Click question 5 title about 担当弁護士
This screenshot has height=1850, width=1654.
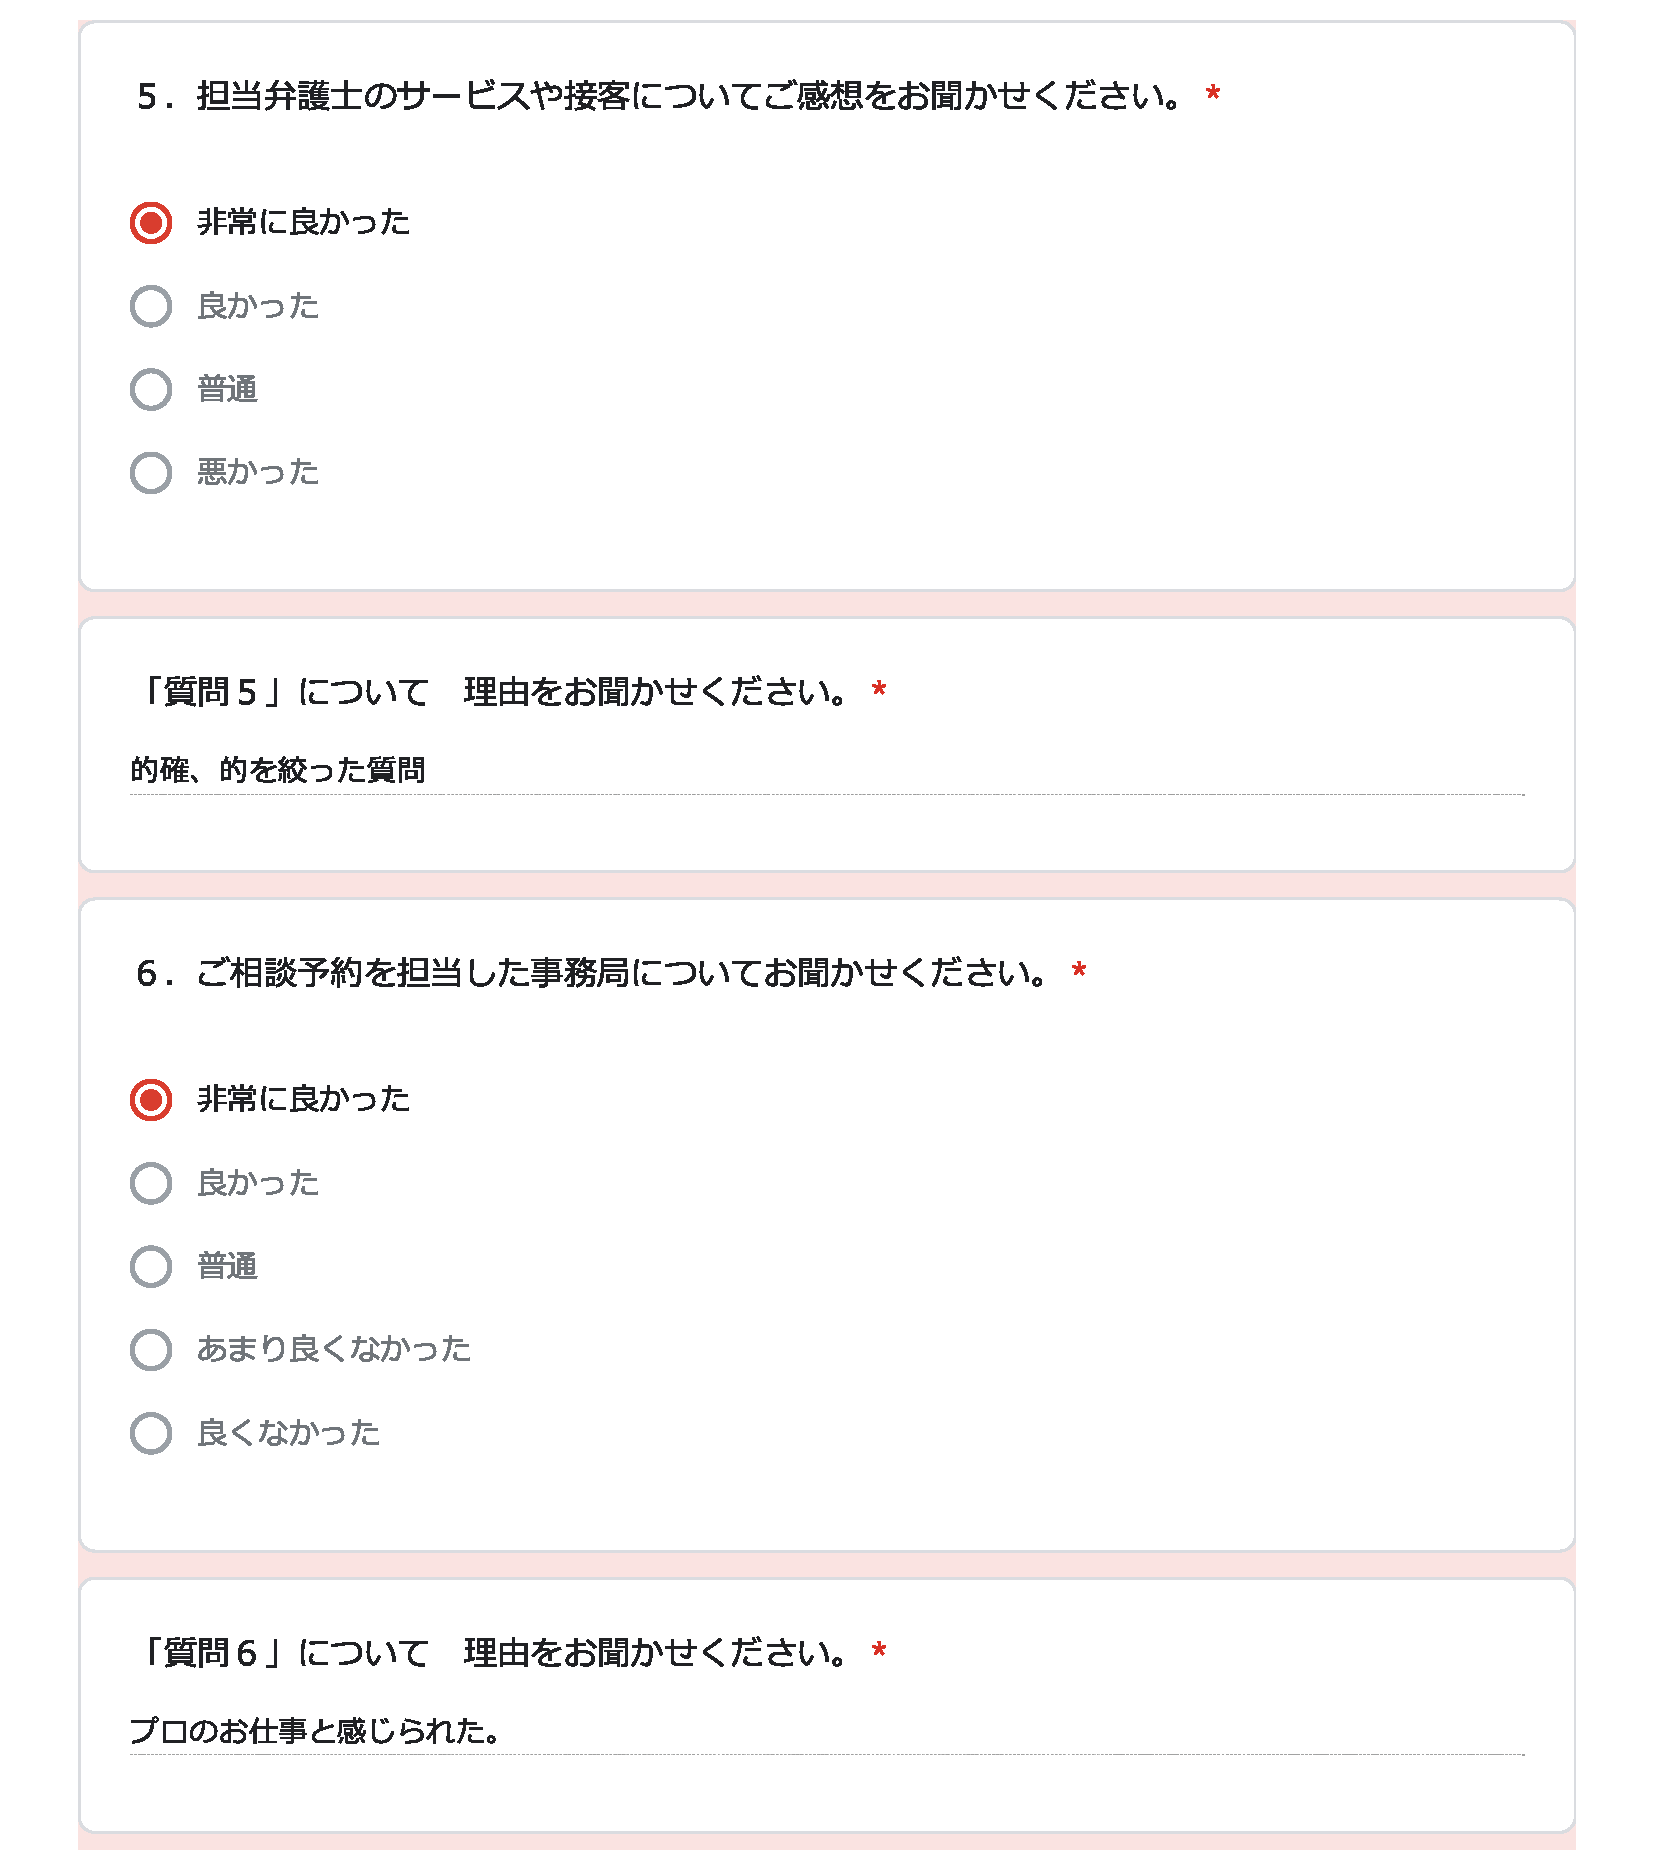(x=660, y=96)
